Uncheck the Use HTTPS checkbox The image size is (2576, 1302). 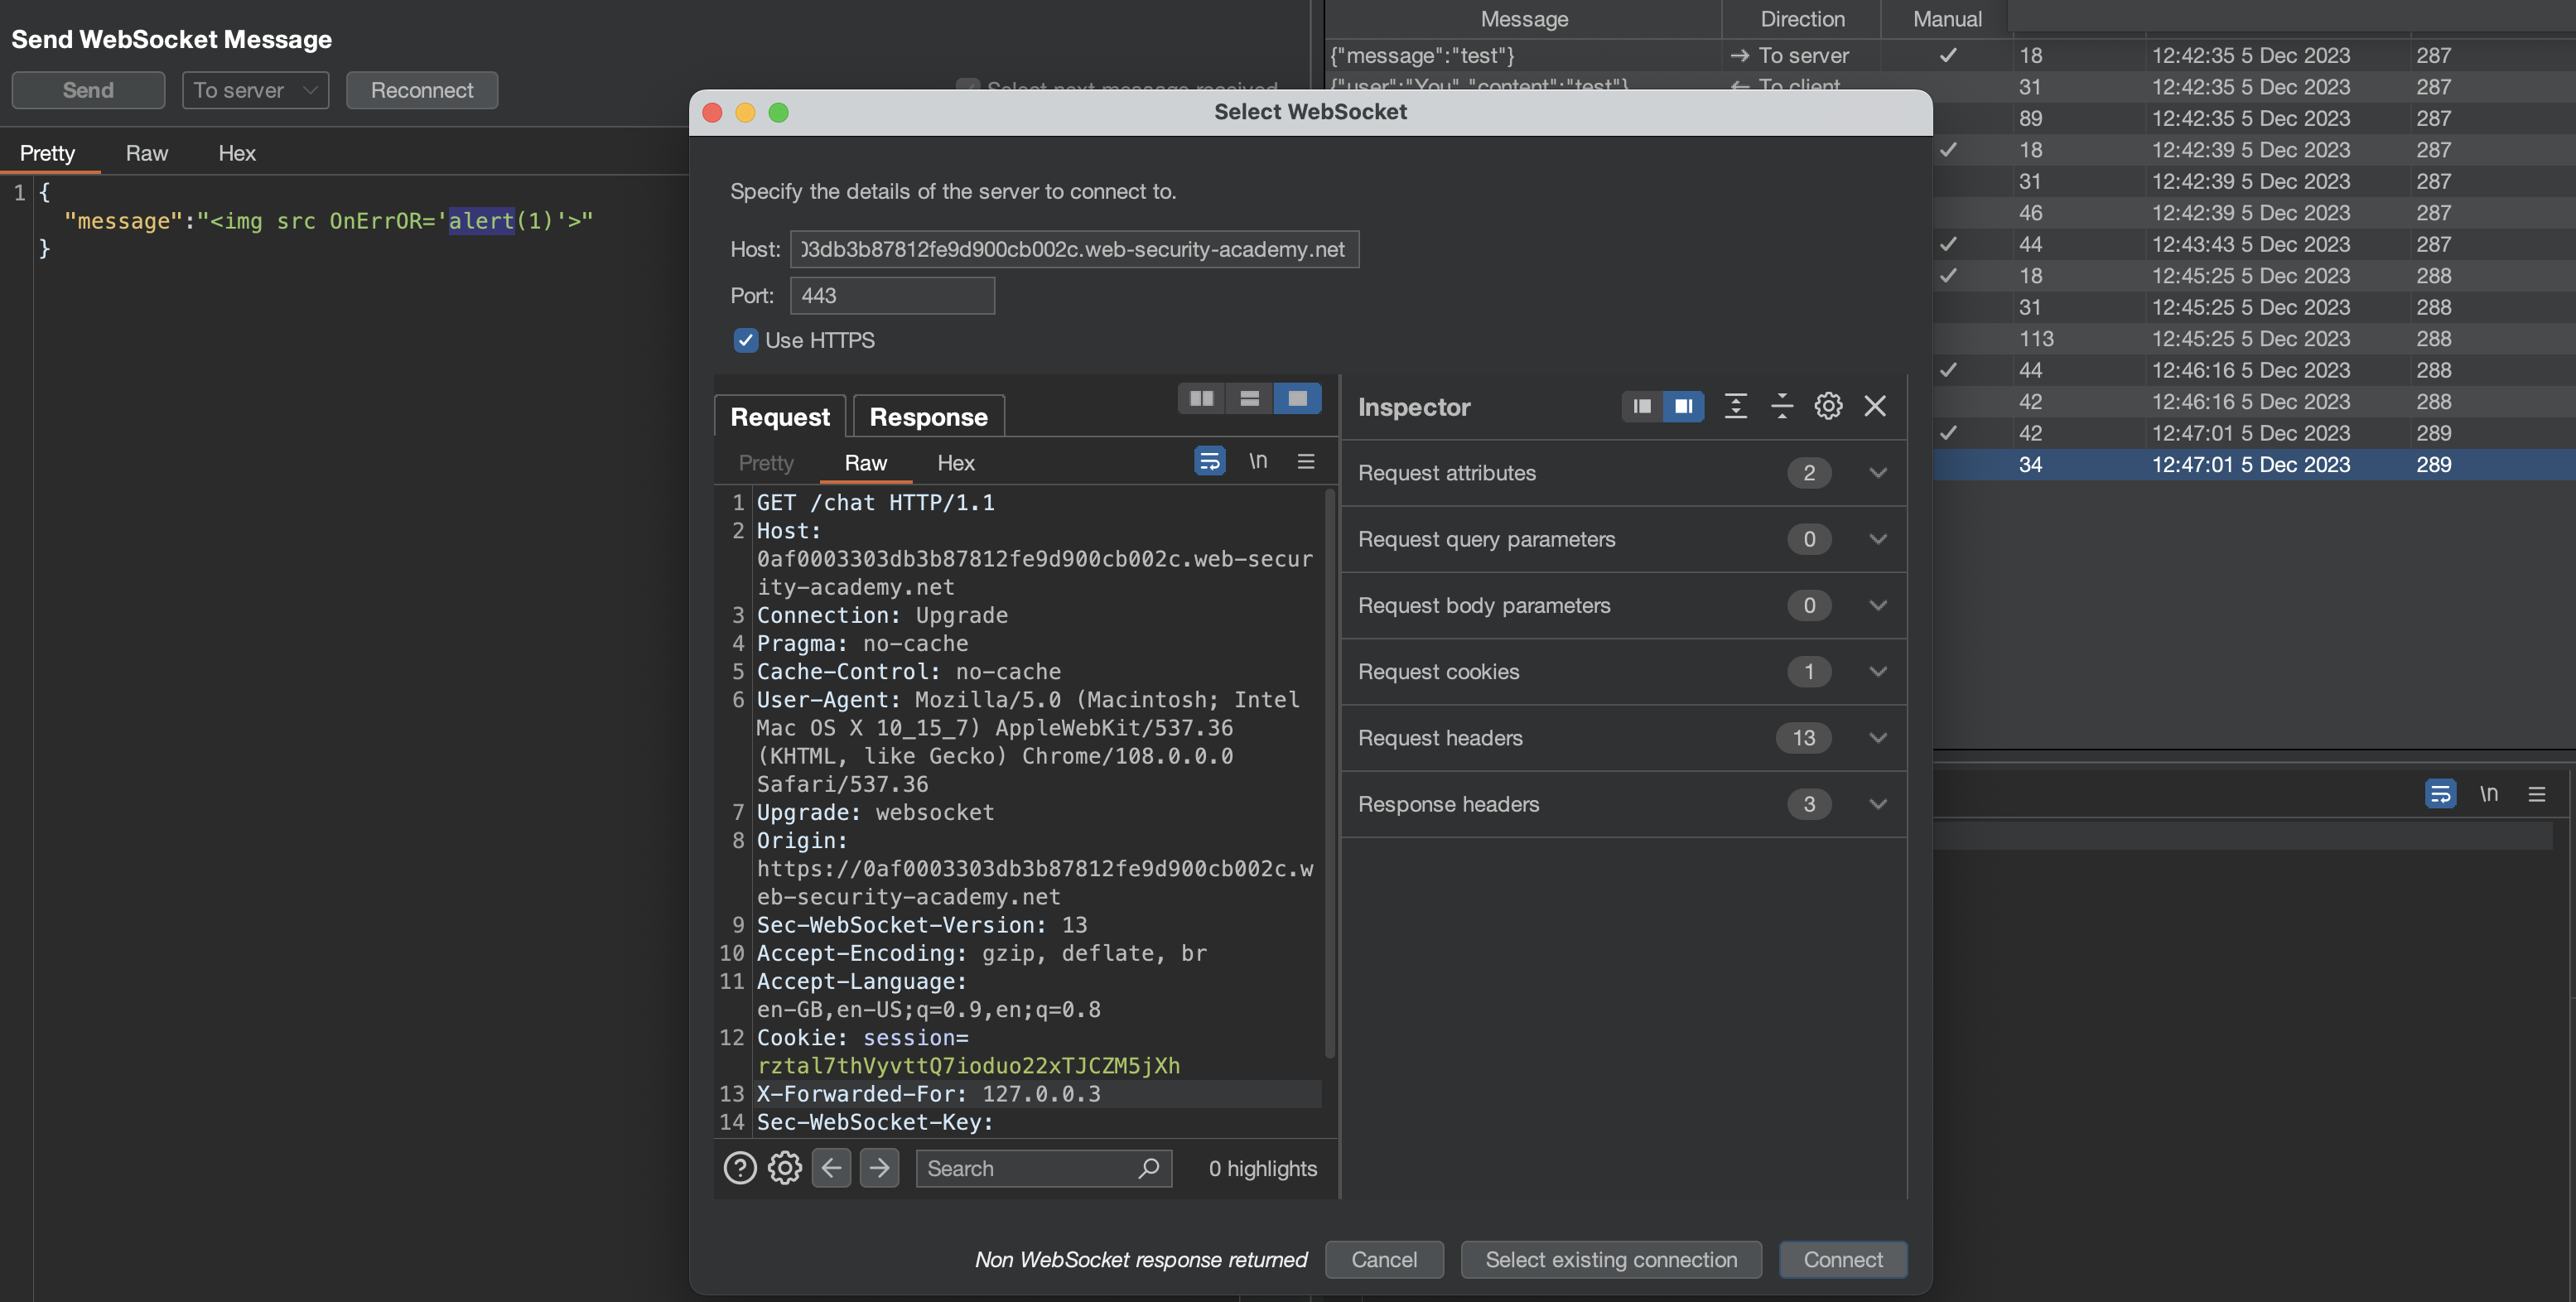point(746,340)
